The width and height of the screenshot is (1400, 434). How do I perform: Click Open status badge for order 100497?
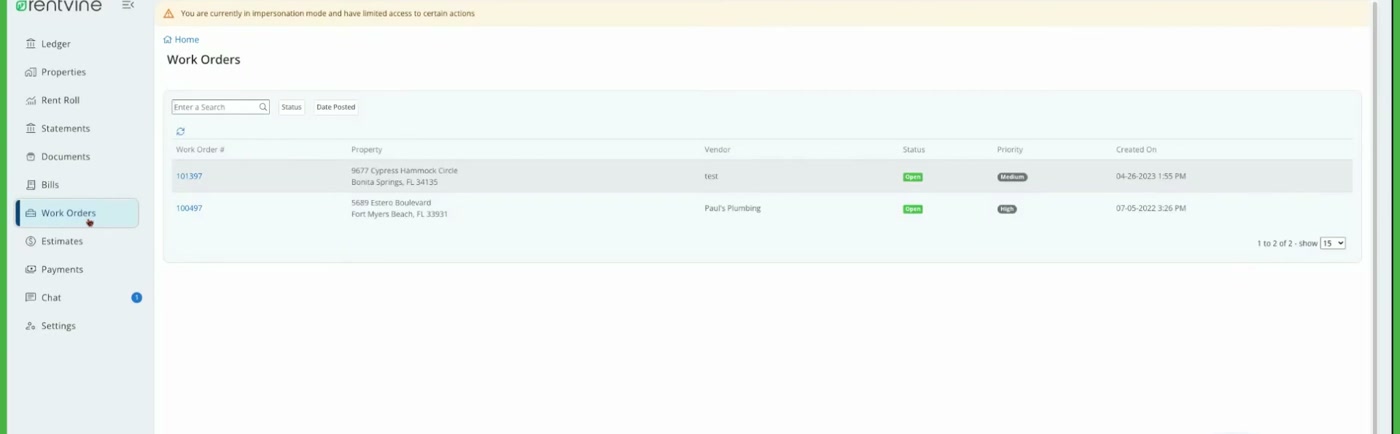pos(913,209)
